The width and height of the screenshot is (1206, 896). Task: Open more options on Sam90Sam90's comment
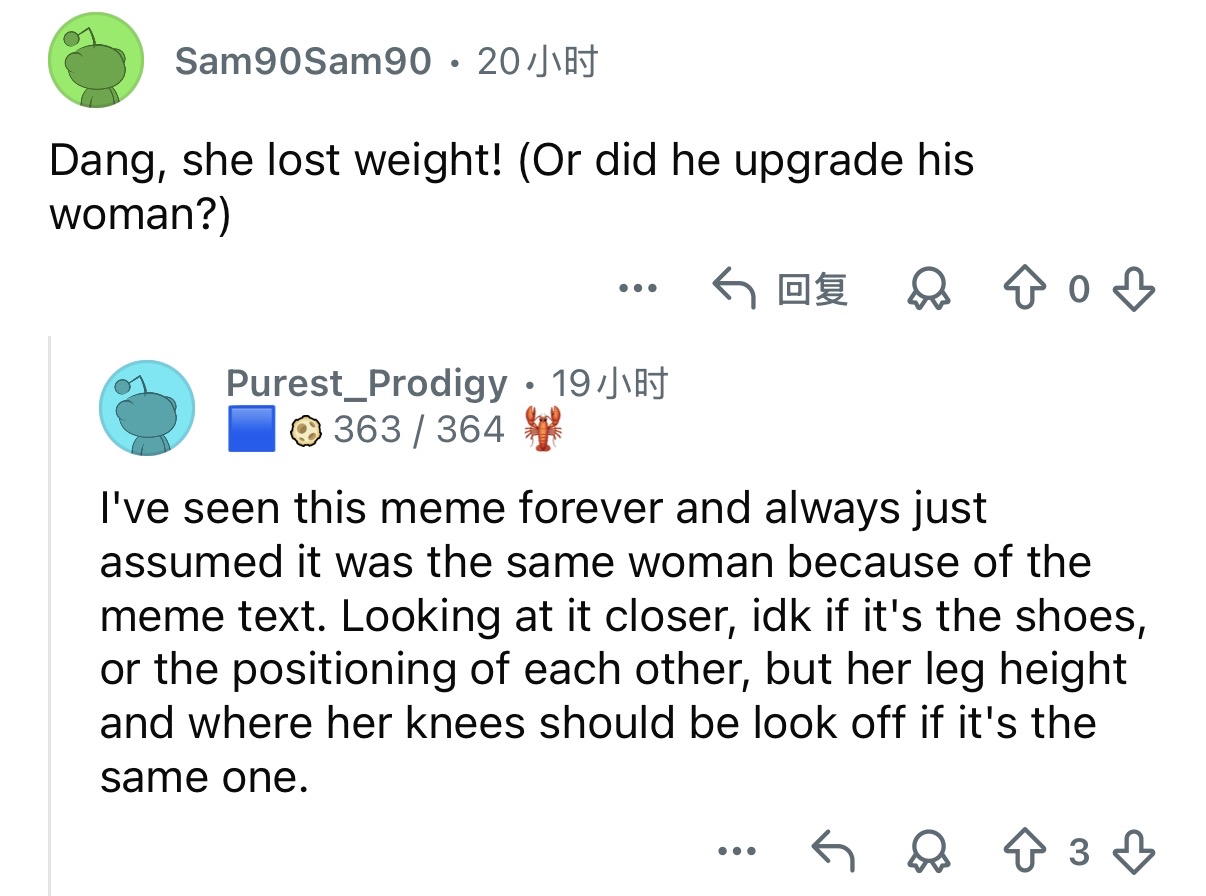point(637,290)
